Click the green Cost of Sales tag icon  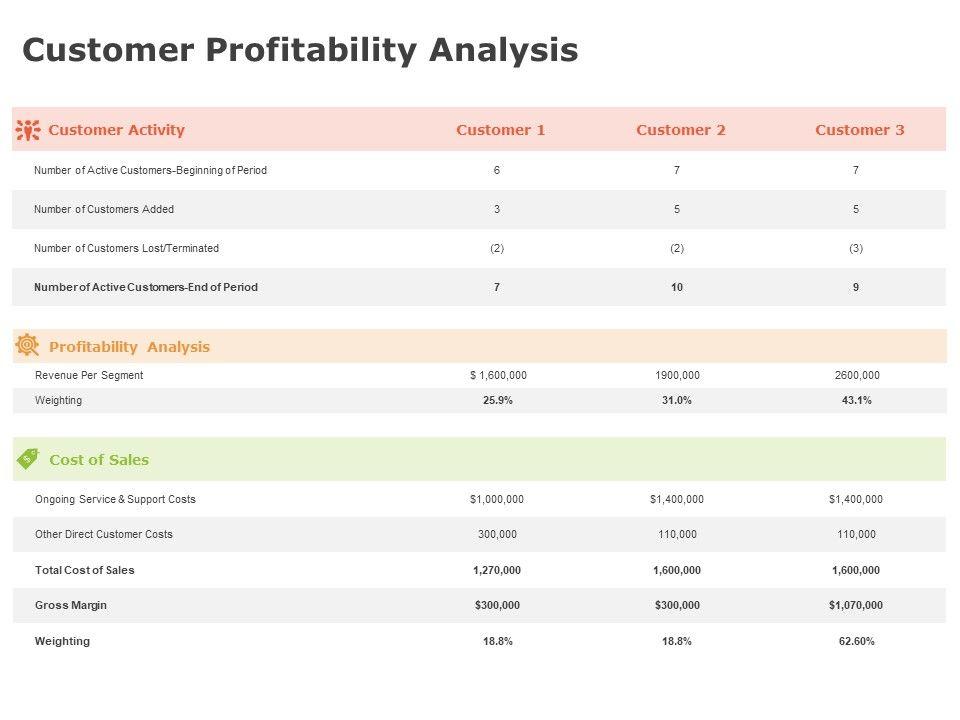pos(28,459)
